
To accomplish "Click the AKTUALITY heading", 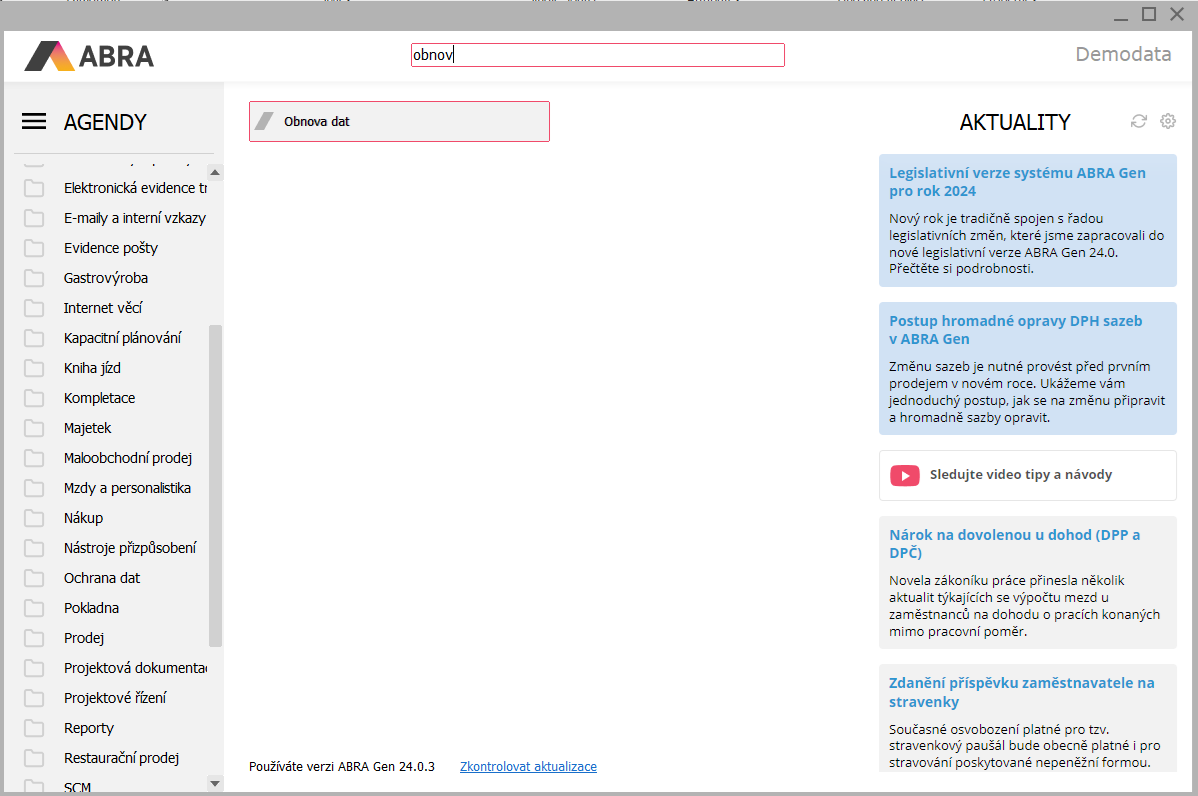I will [1015, 122].
